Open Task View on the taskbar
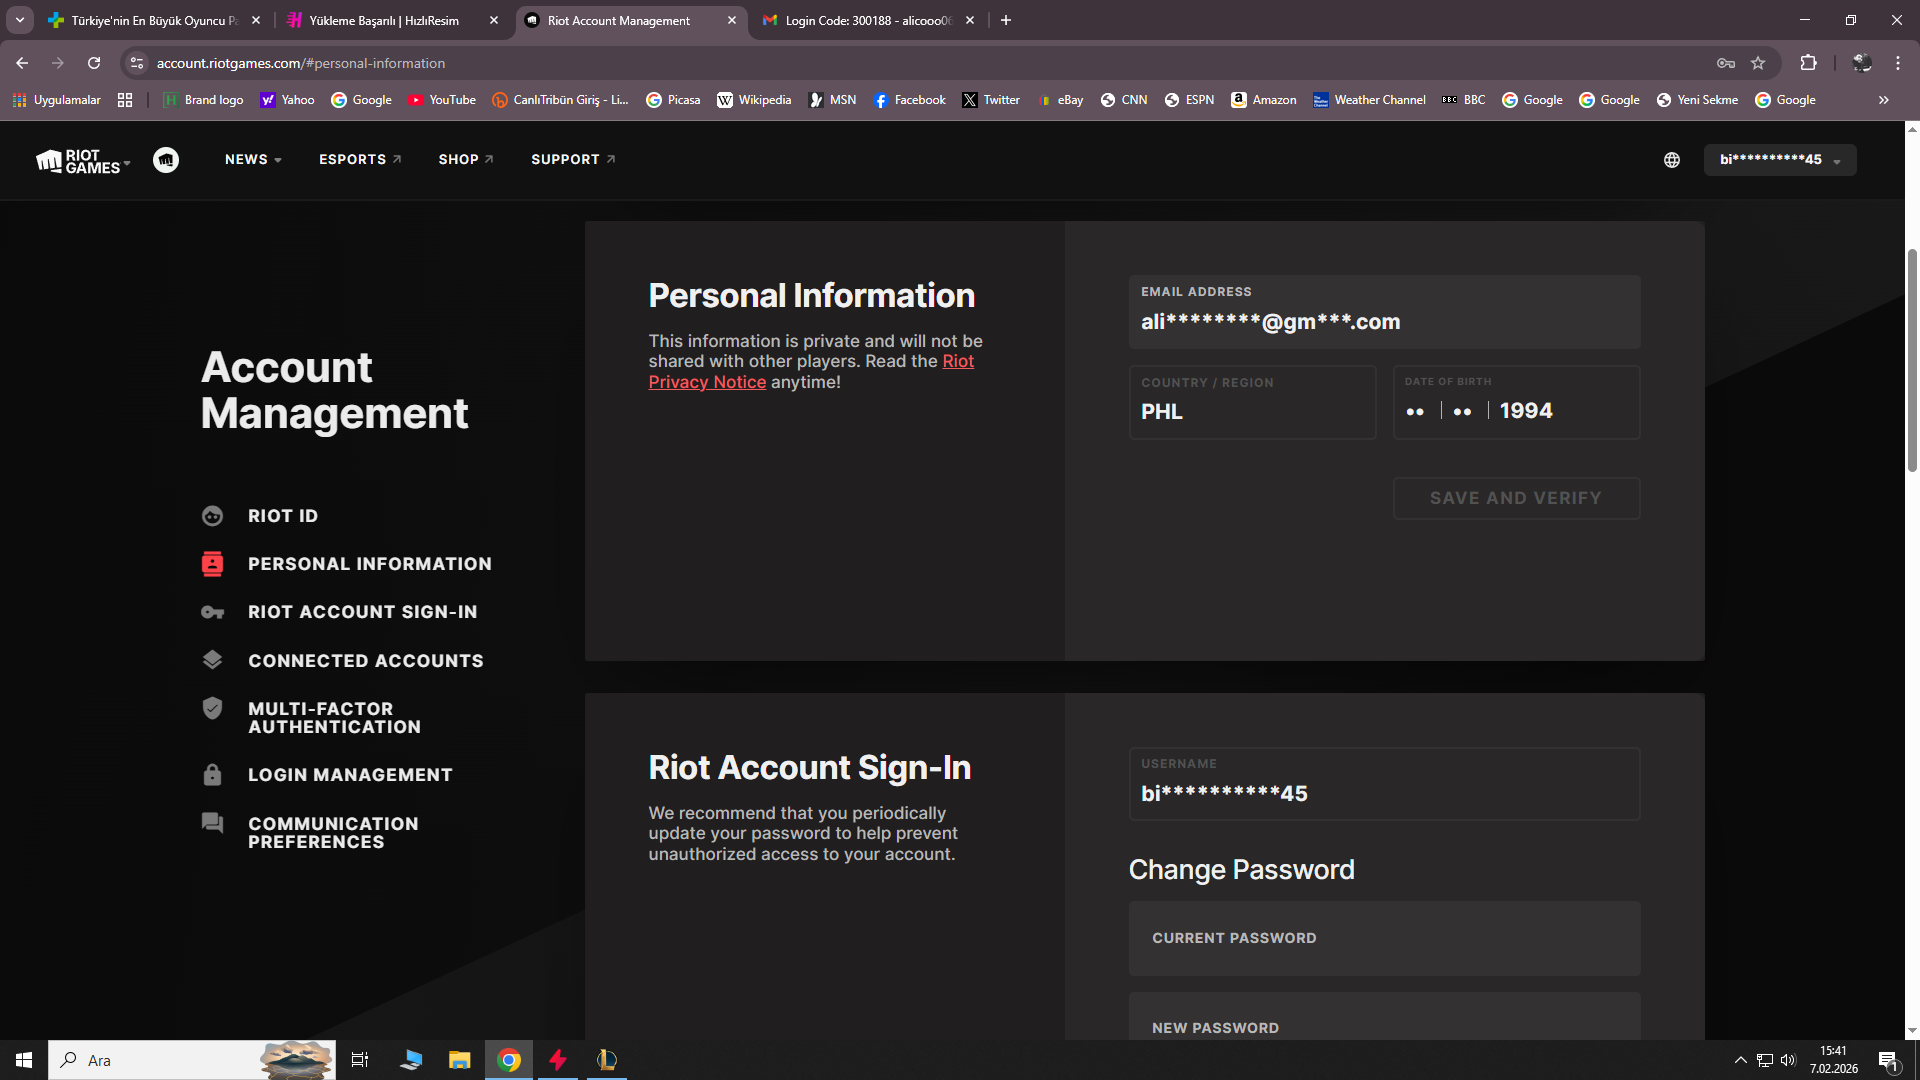The image size is (1920, 1080). tap(360, 1060)
